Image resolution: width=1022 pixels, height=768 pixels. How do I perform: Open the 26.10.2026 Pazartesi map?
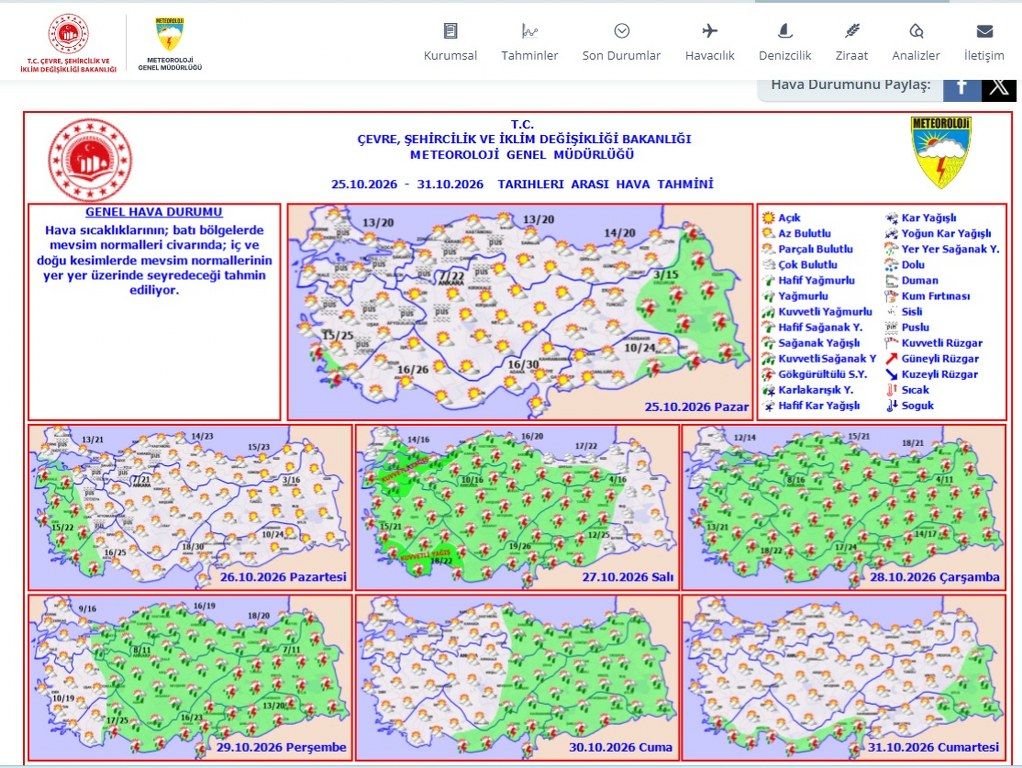tap(190, 507)
